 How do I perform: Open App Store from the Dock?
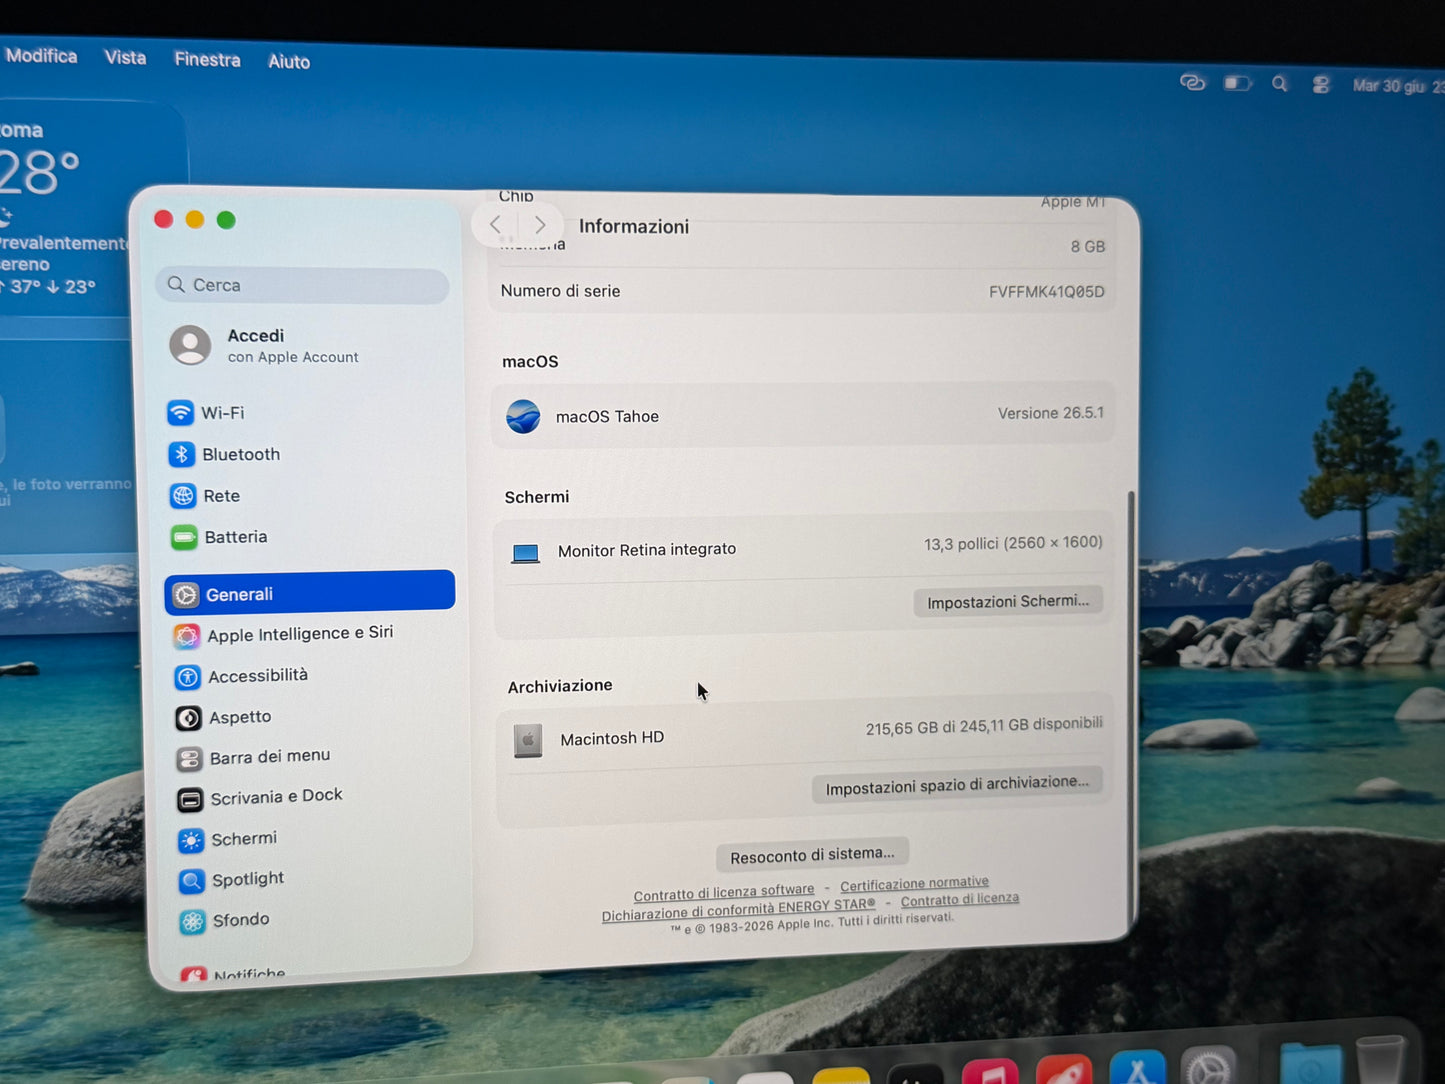1138,1069
